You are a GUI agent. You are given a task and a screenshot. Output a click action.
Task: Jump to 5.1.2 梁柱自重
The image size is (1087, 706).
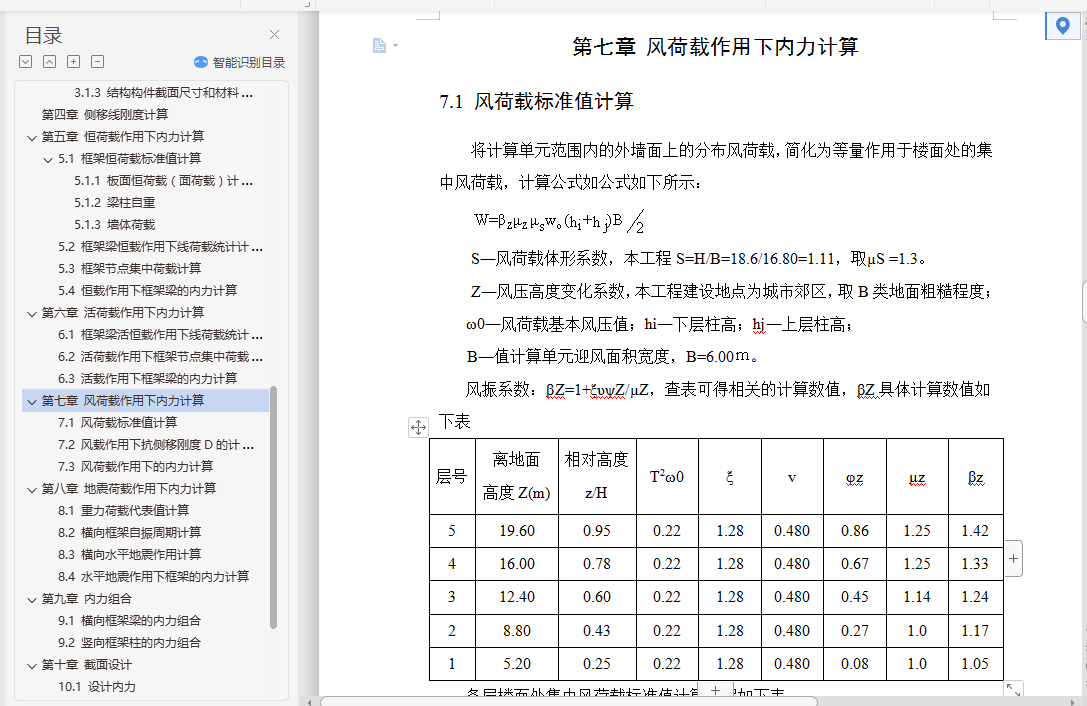[114, 203]
